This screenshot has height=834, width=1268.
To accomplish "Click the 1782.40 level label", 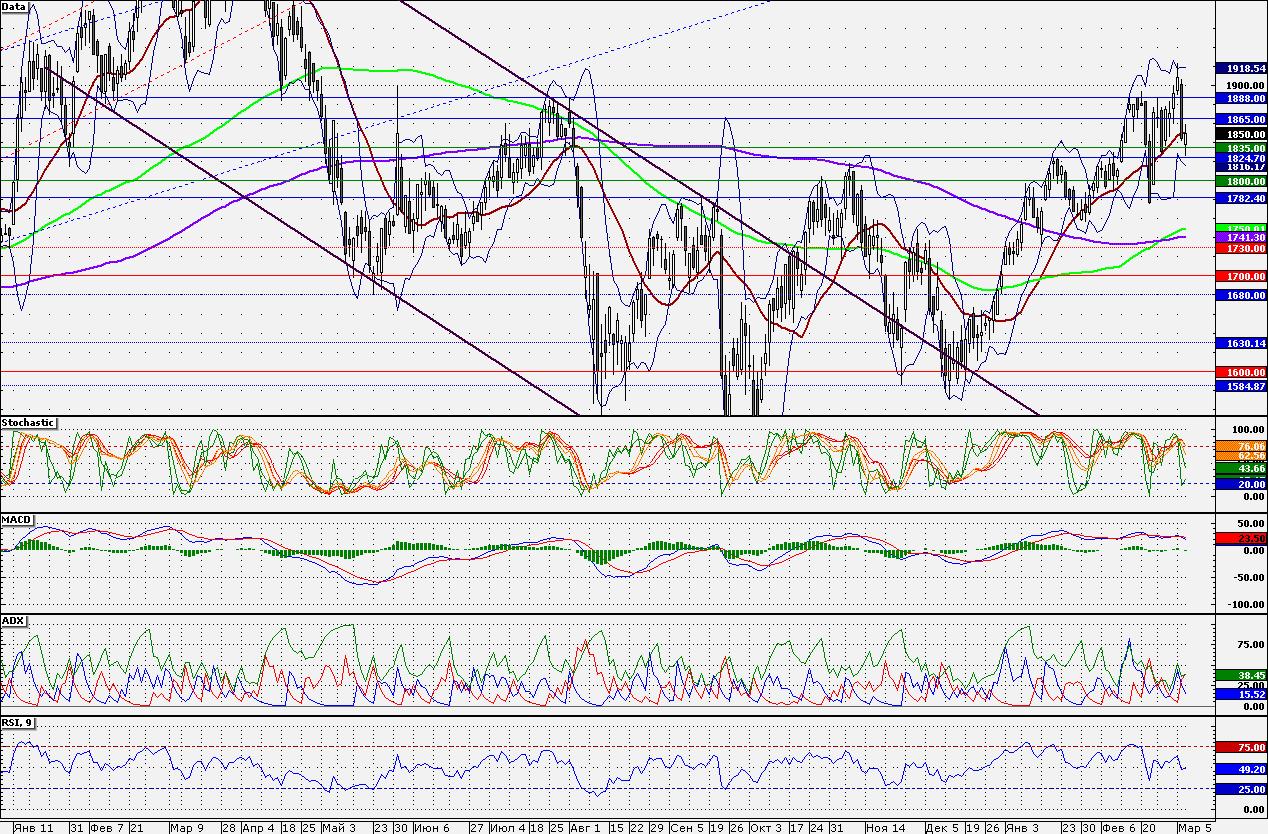I will pyautogui.click(x=1240, y=198).
